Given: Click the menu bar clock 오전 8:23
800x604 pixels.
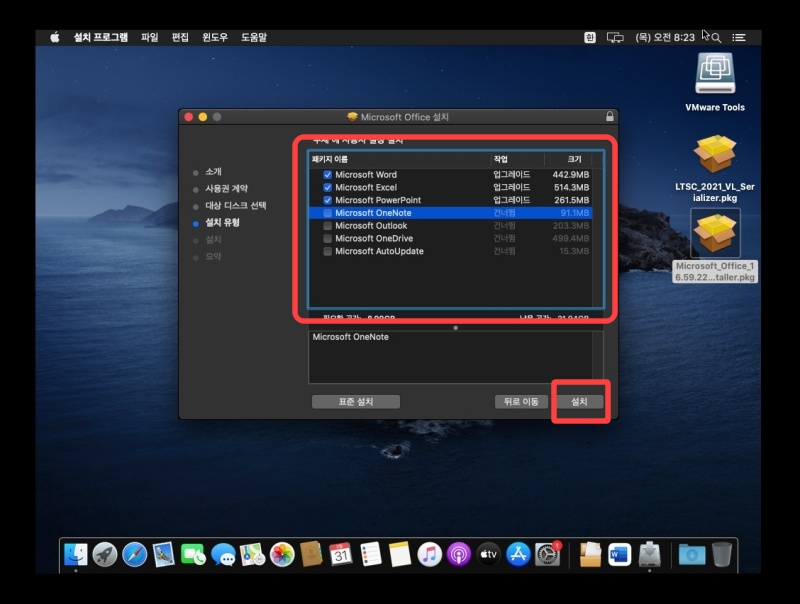Looking at the screenshot, I should click(665, 37).
